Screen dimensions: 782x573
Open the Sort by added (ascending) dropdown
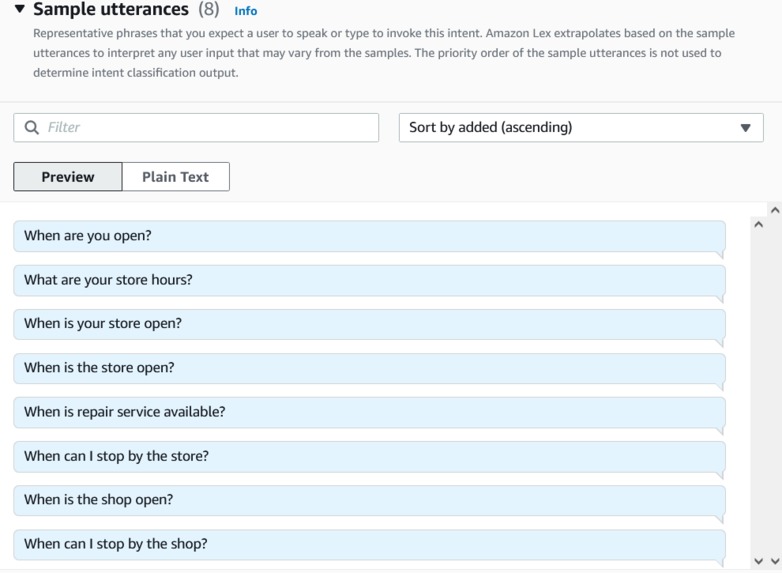(x=570, y=127)
